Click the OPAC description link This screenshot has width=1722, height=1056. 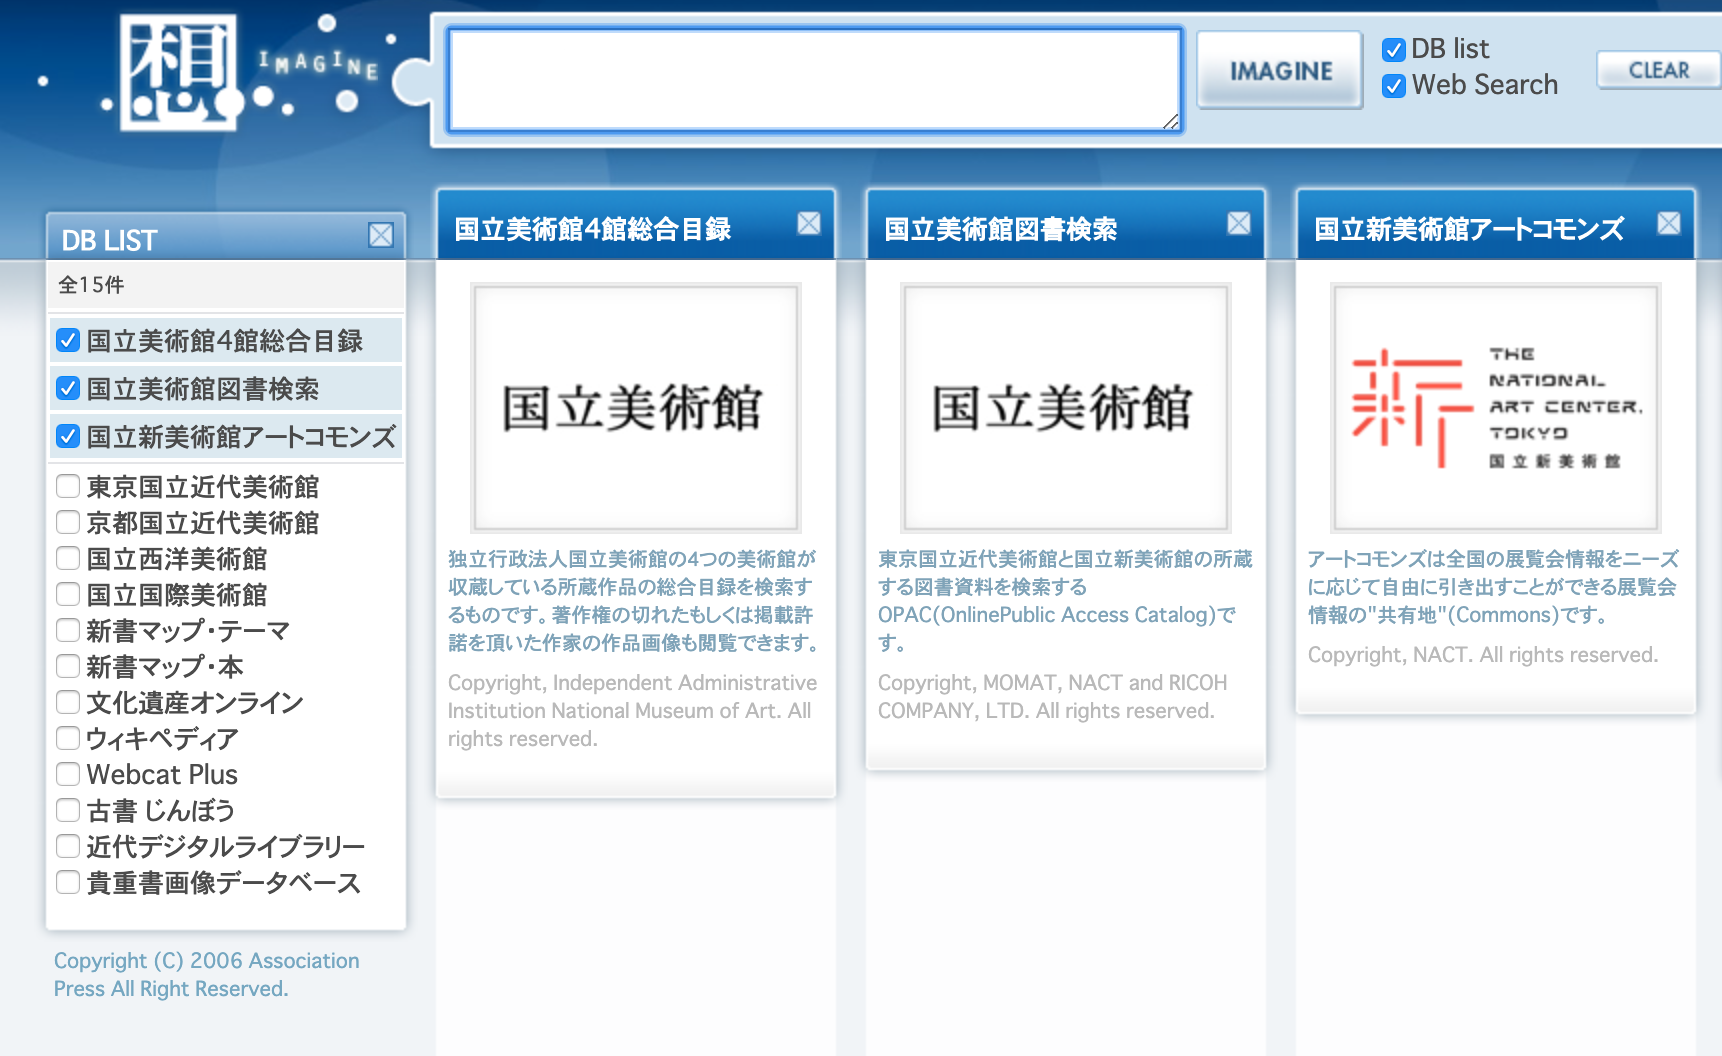[1065, 601]
